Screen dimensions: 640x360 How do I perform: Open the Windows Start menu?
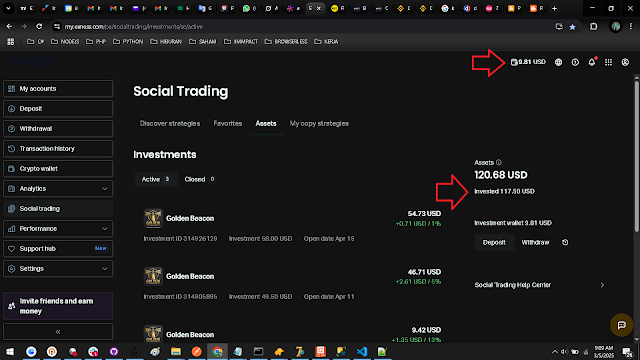pyautogui.click(x=10, y=351)
